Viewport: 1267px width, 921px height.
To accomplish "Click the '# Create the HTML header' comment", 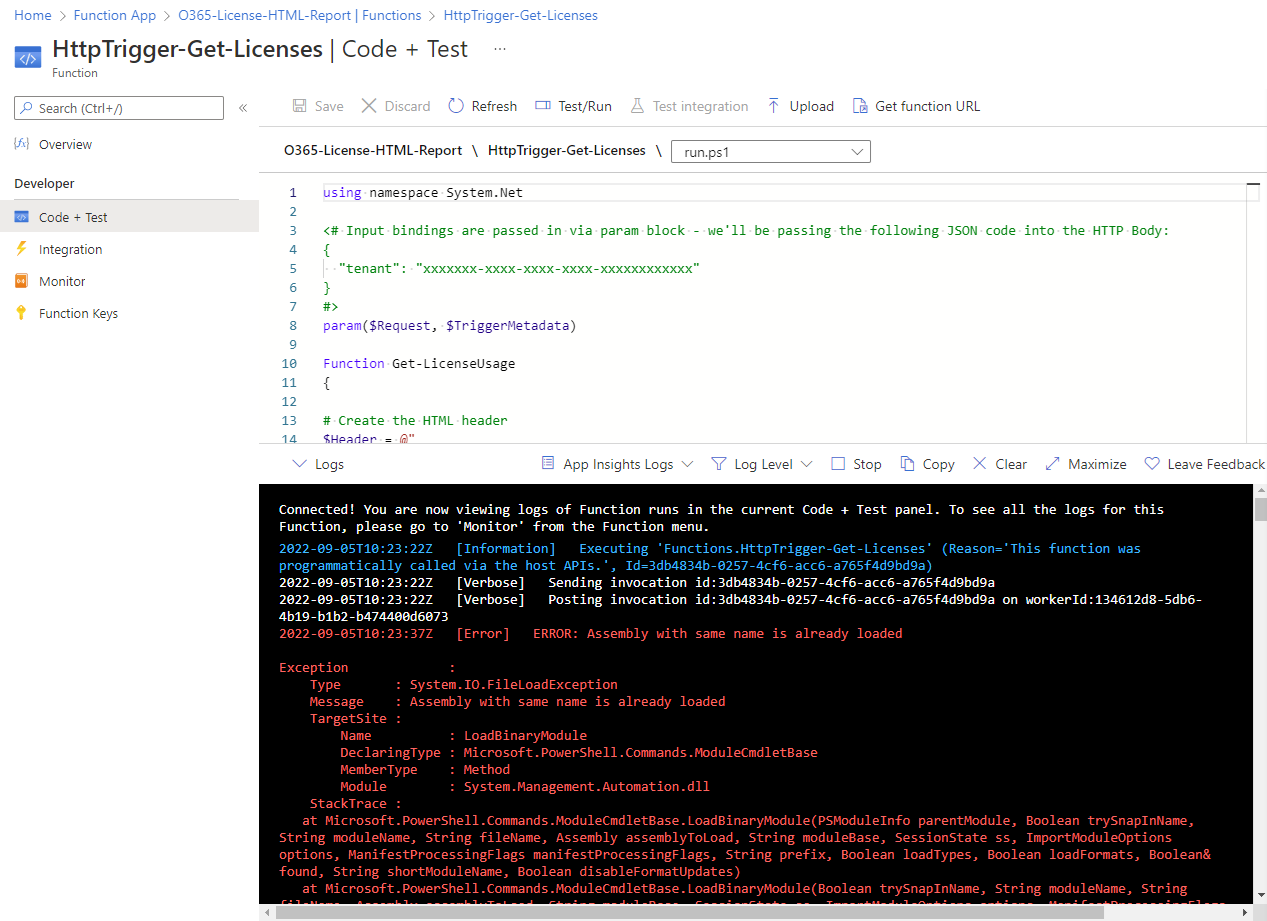I will (415, 420).
